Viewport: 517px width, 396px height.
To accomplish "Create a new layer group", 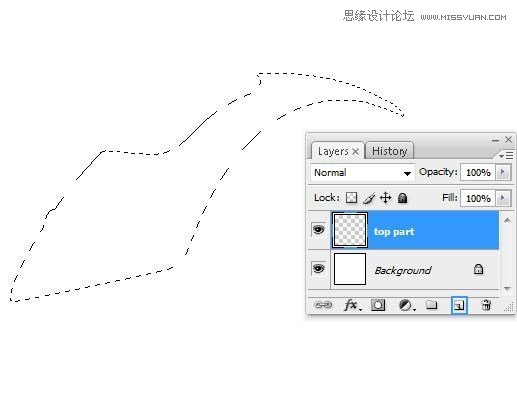I will click(x=432, y=304).
